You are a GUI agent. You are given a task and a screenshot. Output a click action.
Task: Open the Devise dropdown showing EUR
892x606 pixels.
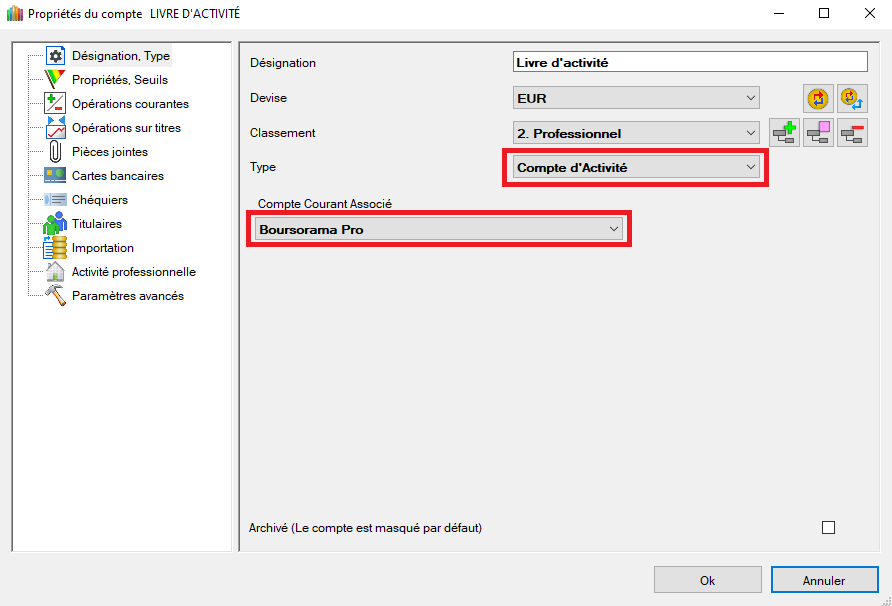[x=635, y=98]
